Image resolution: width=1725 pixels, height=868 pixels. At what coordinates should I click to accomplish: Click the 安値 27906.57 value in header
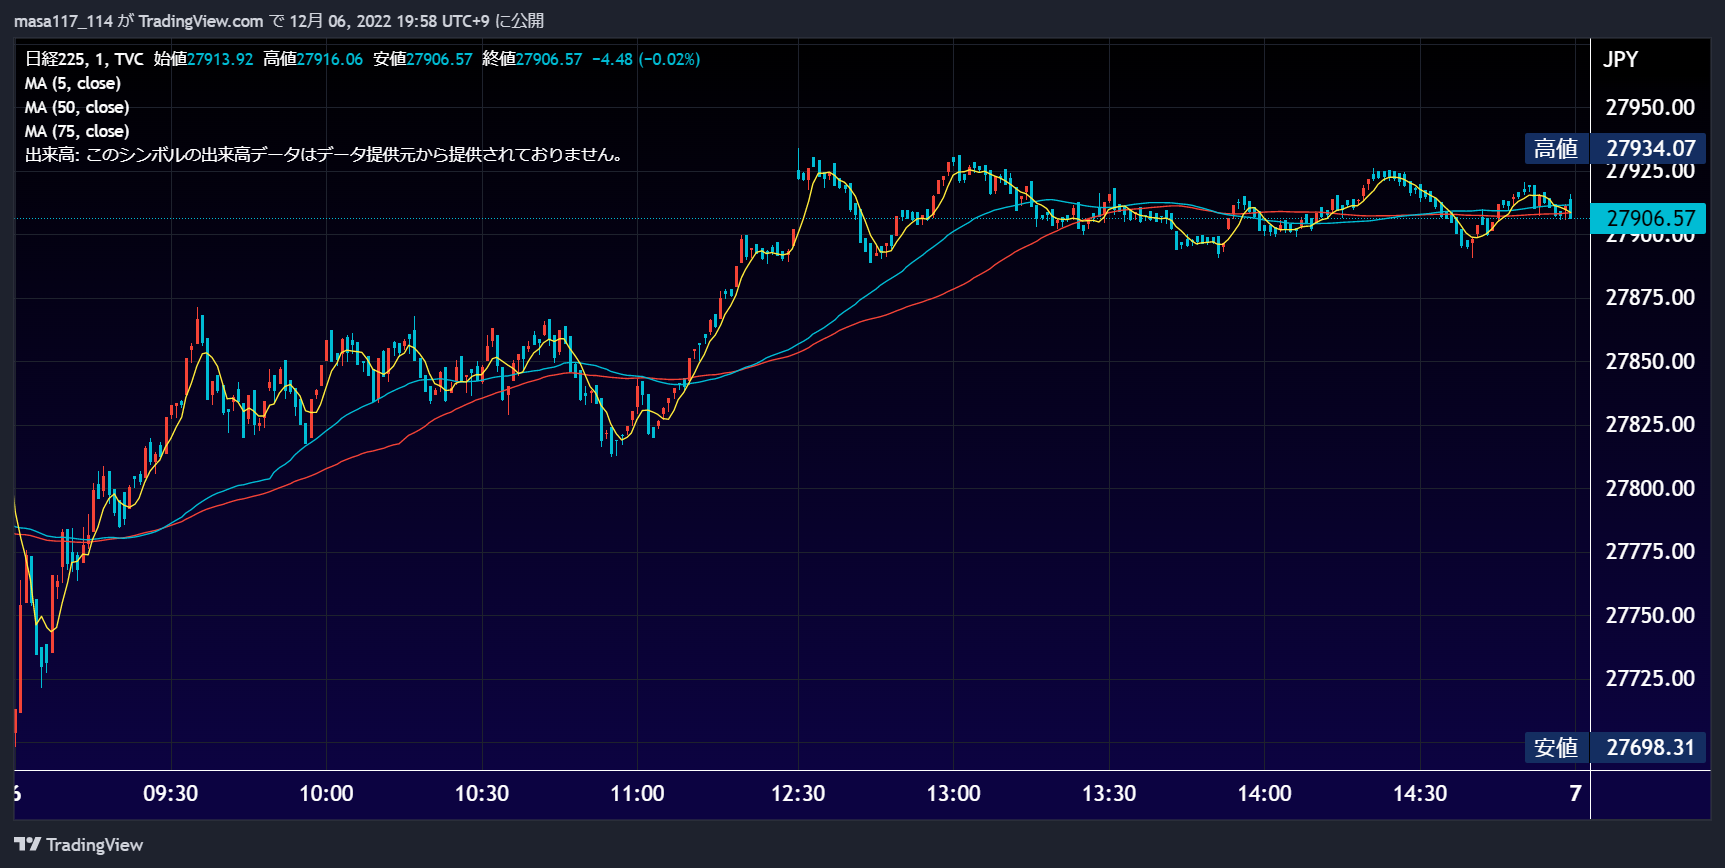pos(423,59)
